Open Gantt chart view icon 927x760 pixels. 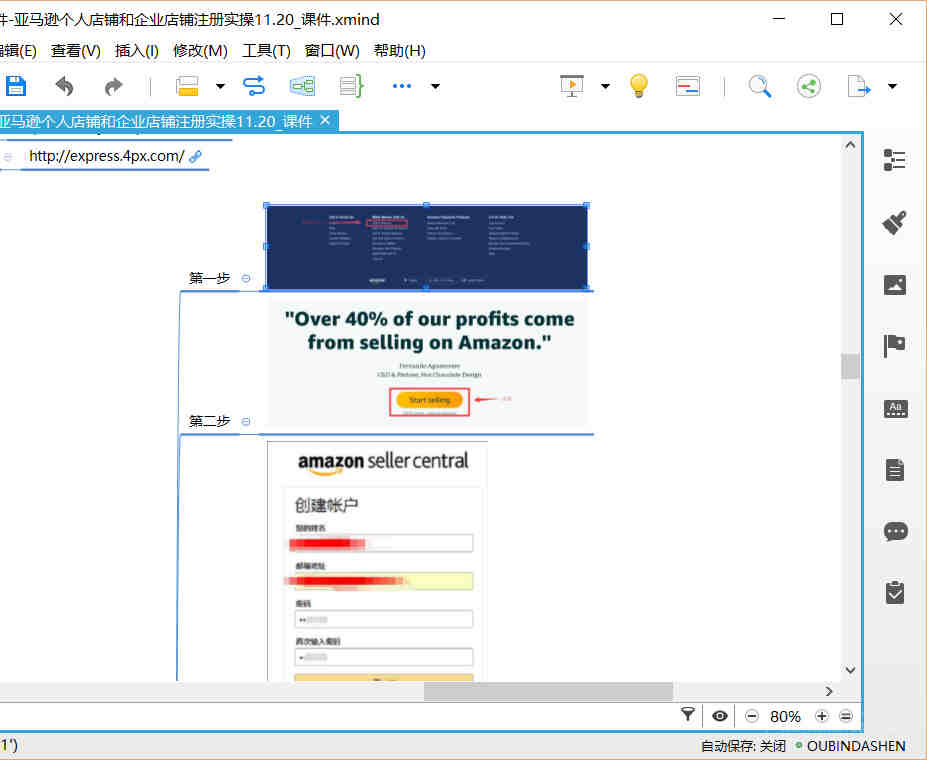coord(688,86)
